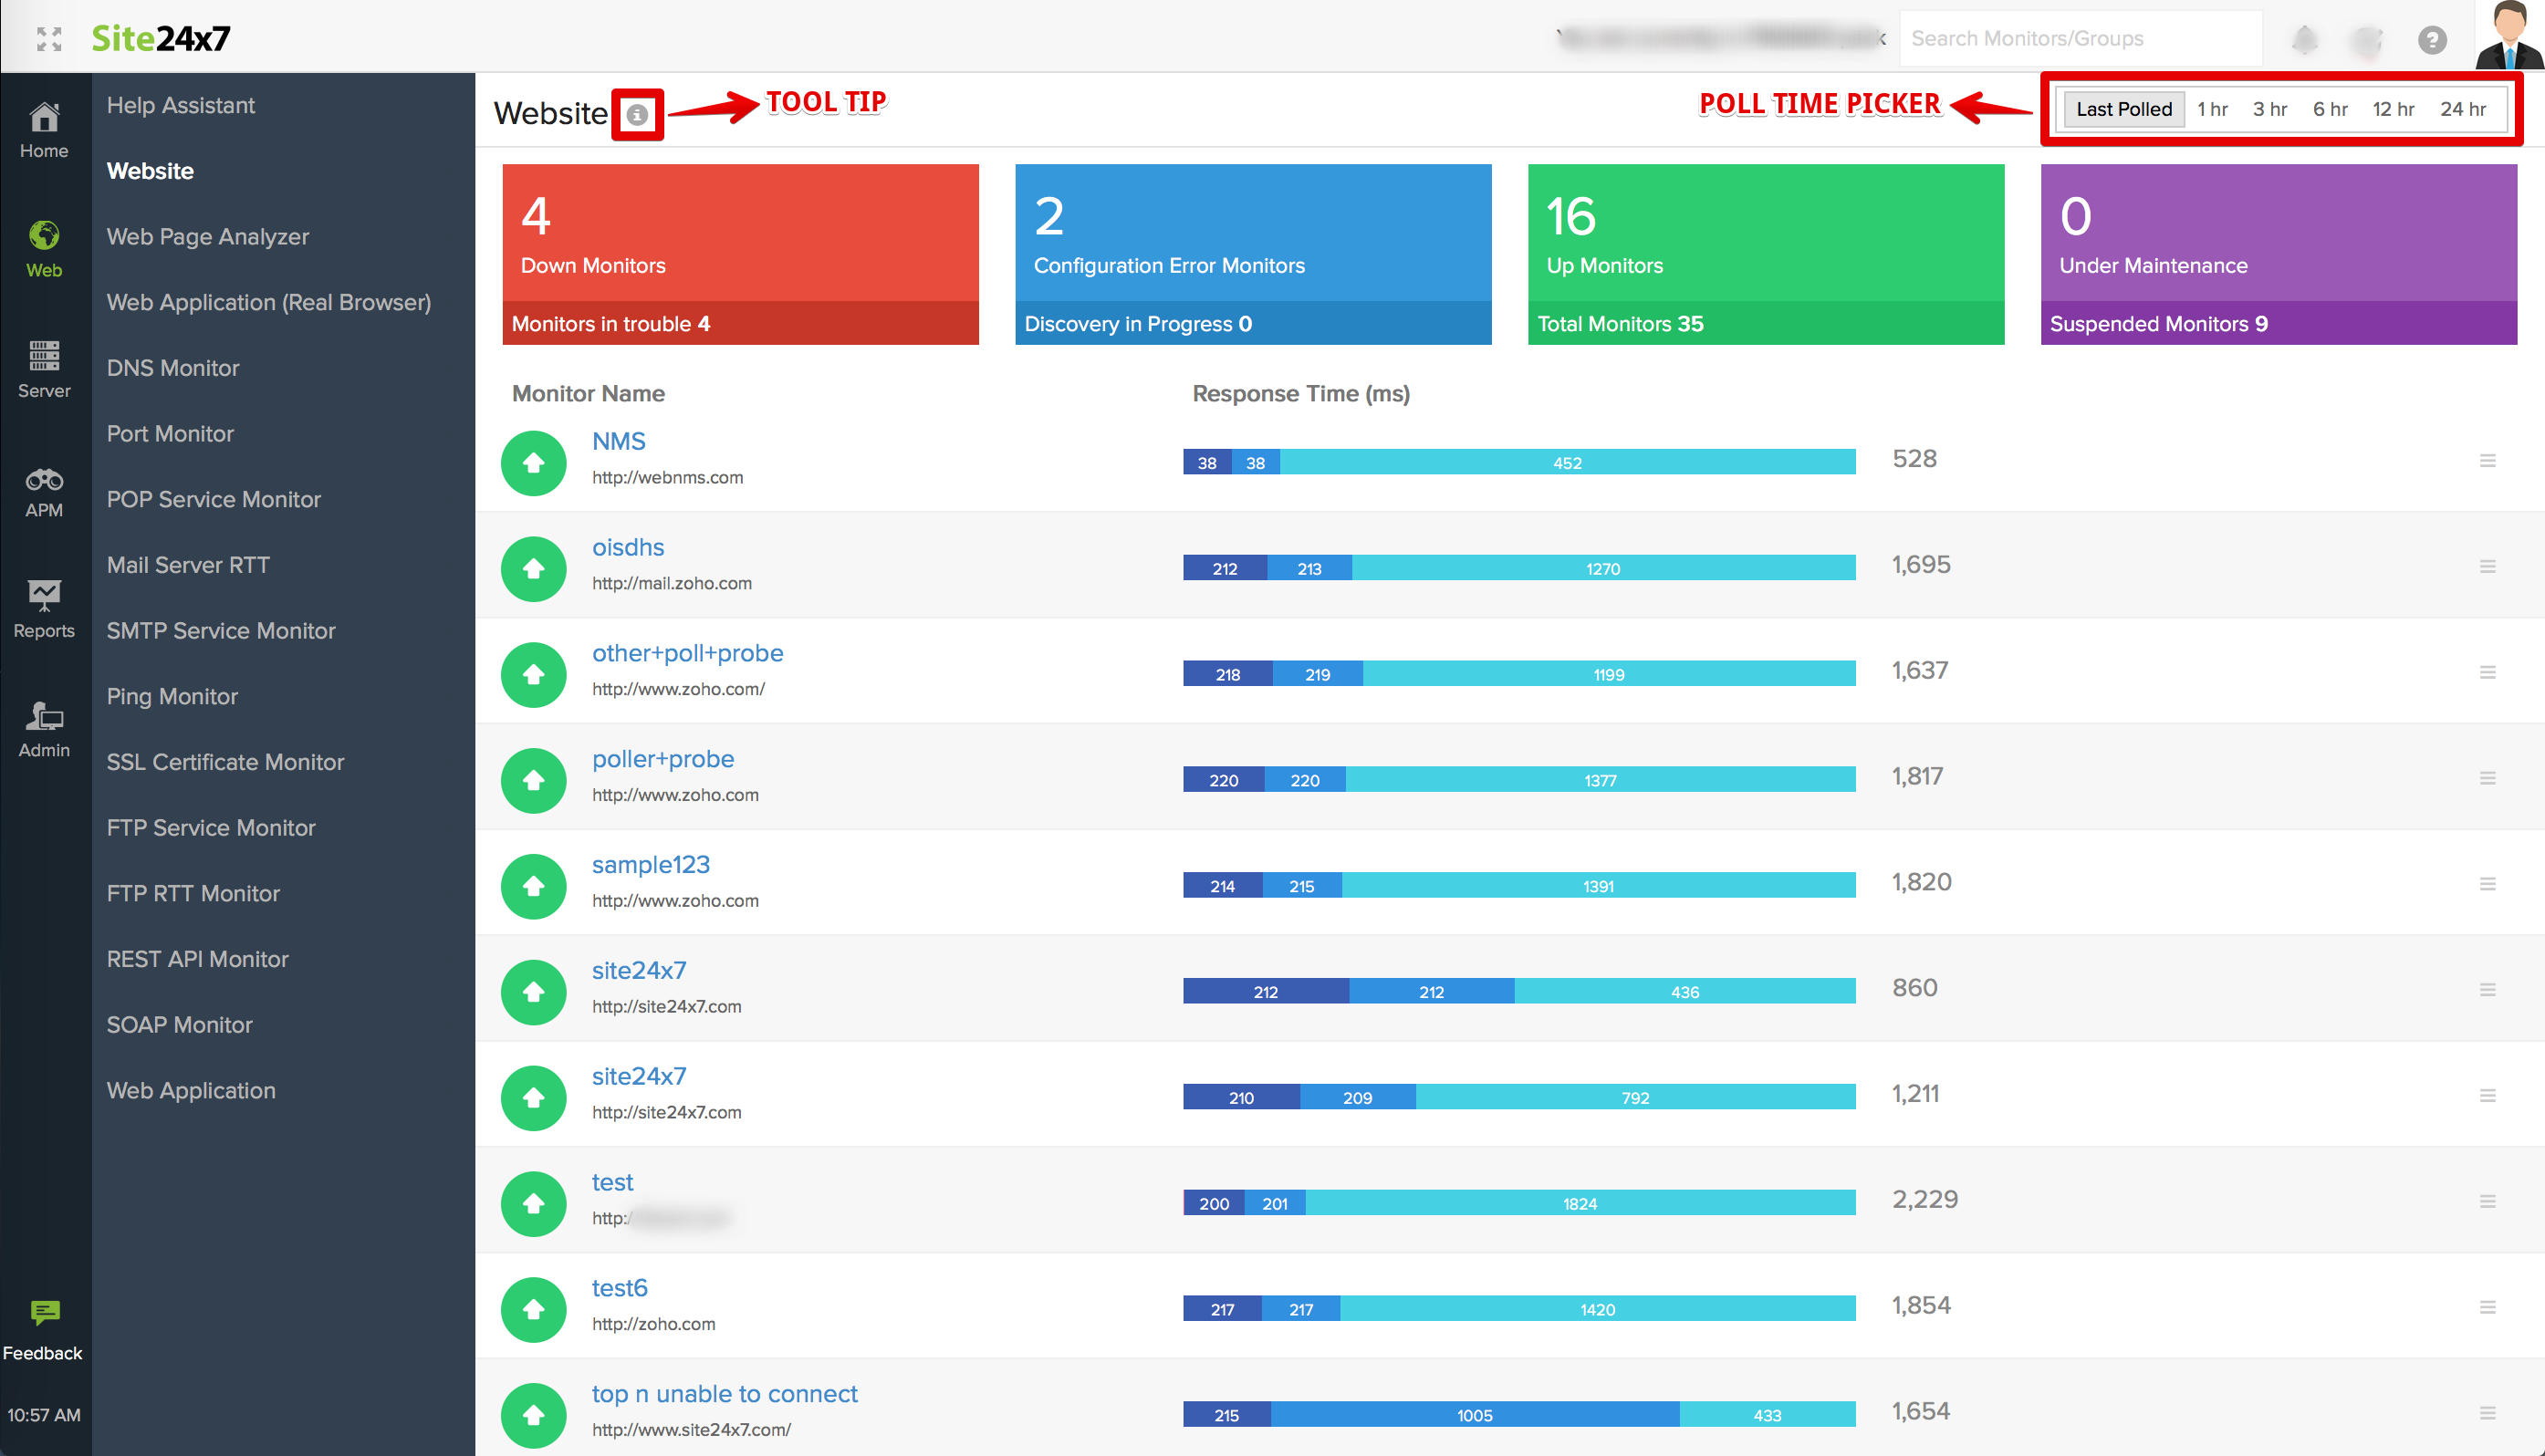Open the hamburger menu for sample123 row
2545x1456 pixels.
click(x=2488, y=884)
